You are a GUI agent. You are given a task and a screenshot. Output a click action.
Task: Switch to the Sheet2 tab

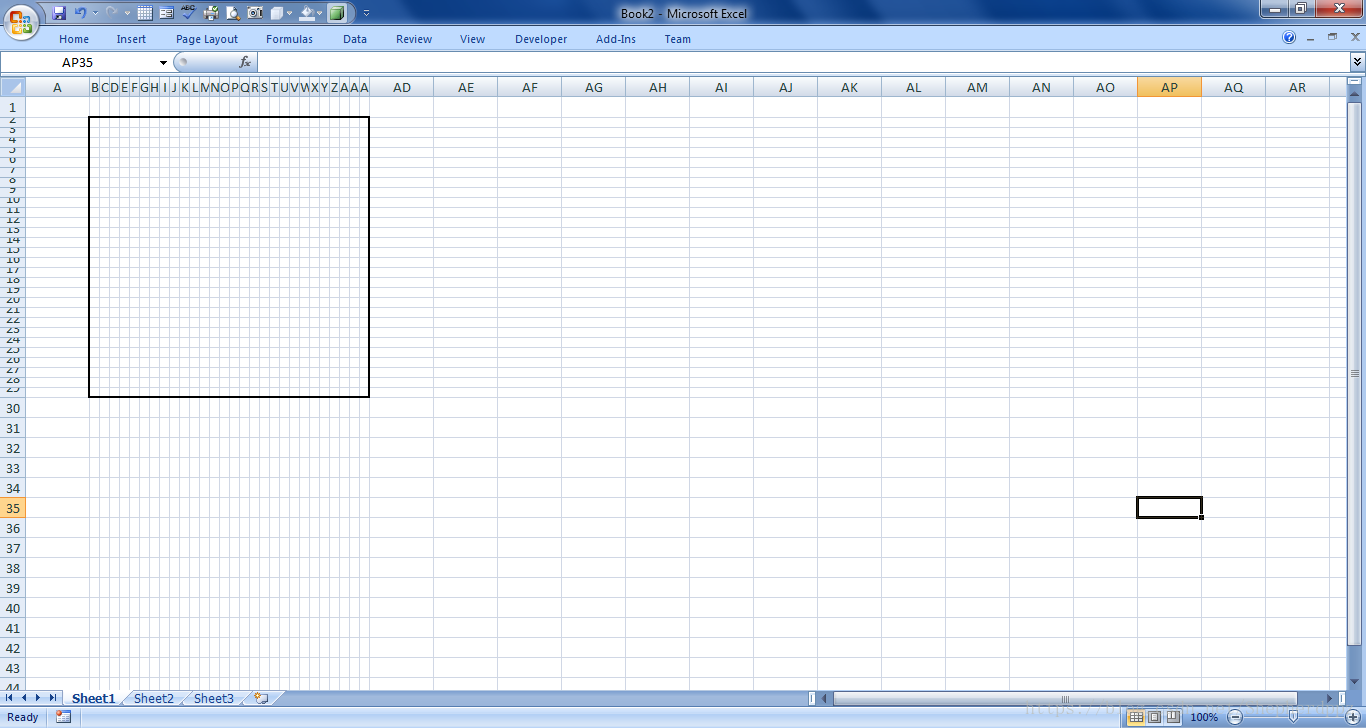(x=154, y=698)
